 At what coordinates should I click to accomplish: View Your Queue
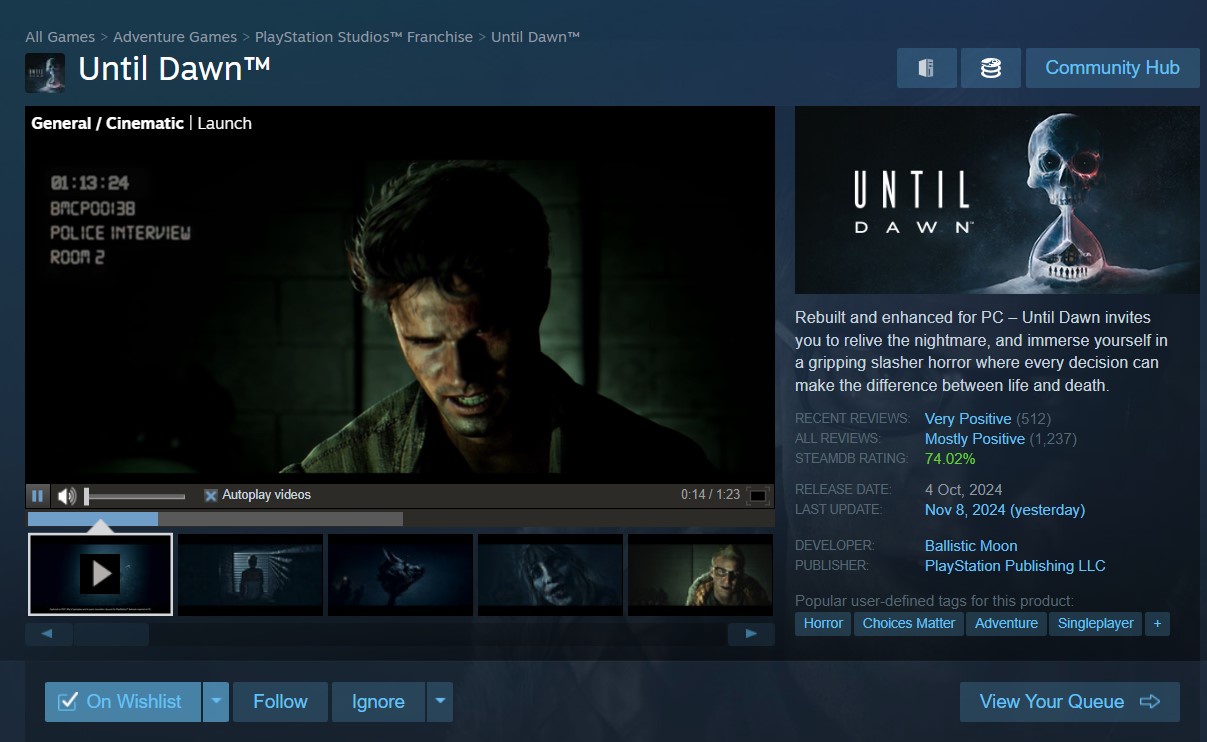pos(1069,702)
